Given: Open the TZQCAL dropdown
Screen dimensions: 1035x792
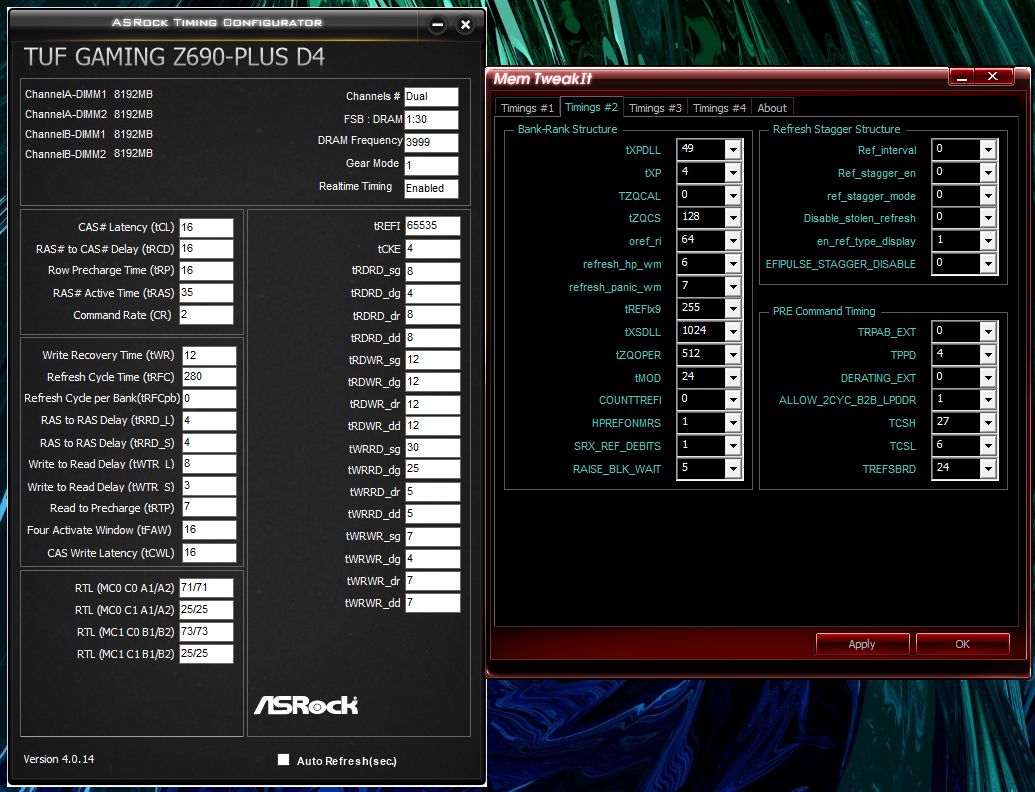Looking at the screenshot, I should click(x=733, y=196).
